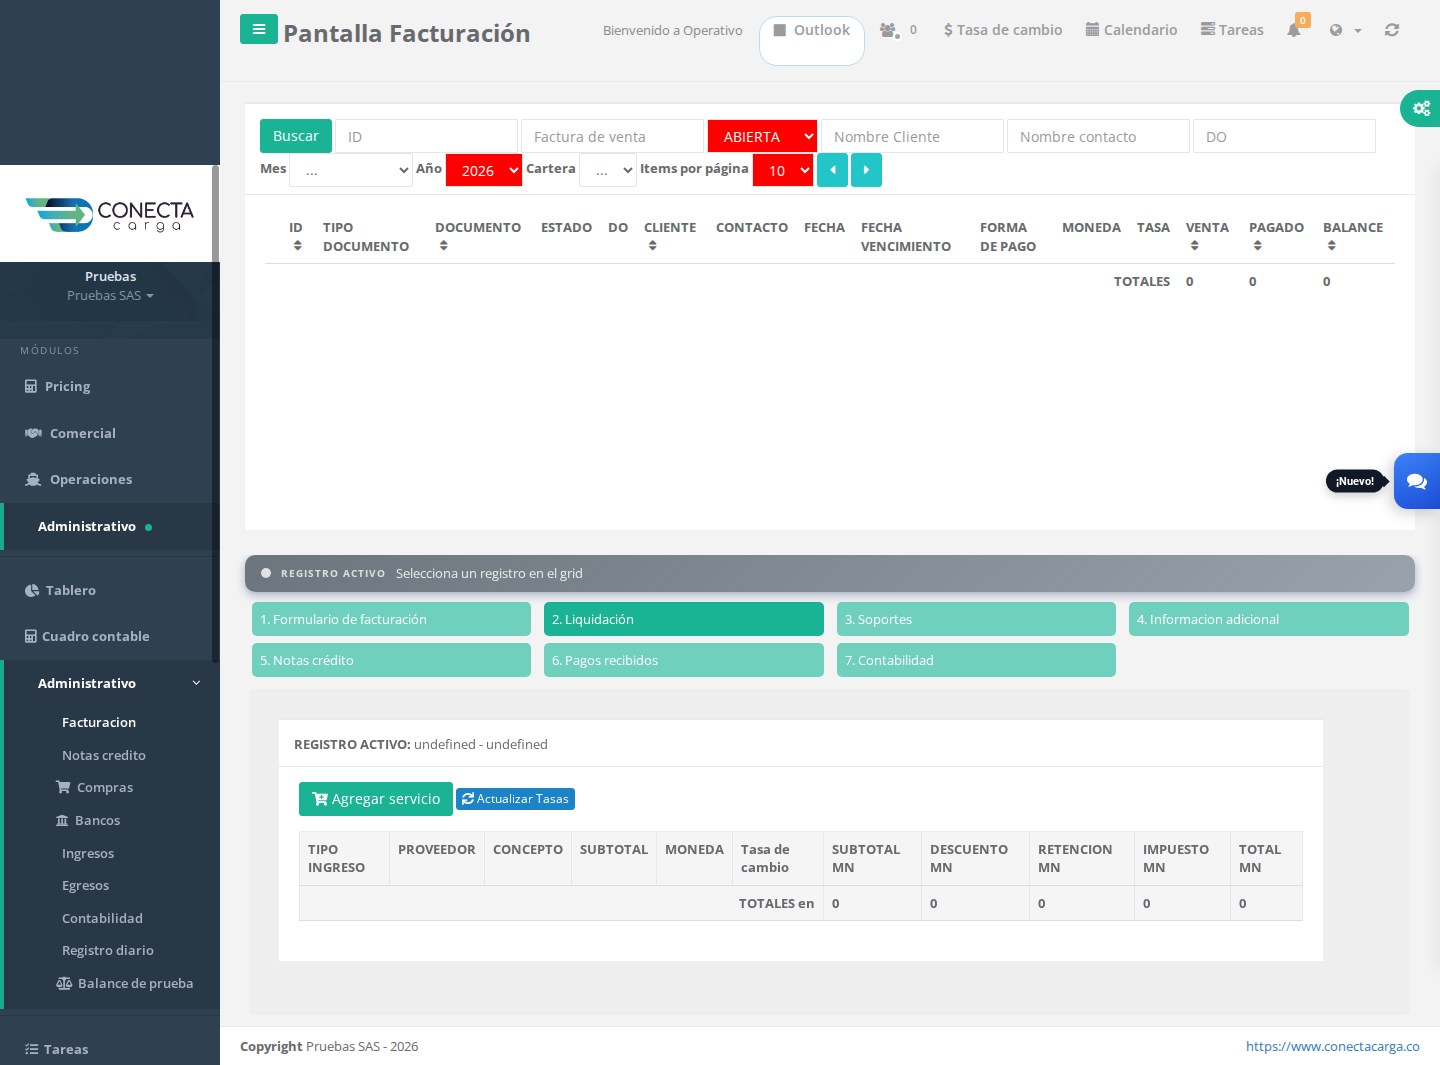
Task: Sort grid by CLIENTE column arrows
Action: coord(652,246)
